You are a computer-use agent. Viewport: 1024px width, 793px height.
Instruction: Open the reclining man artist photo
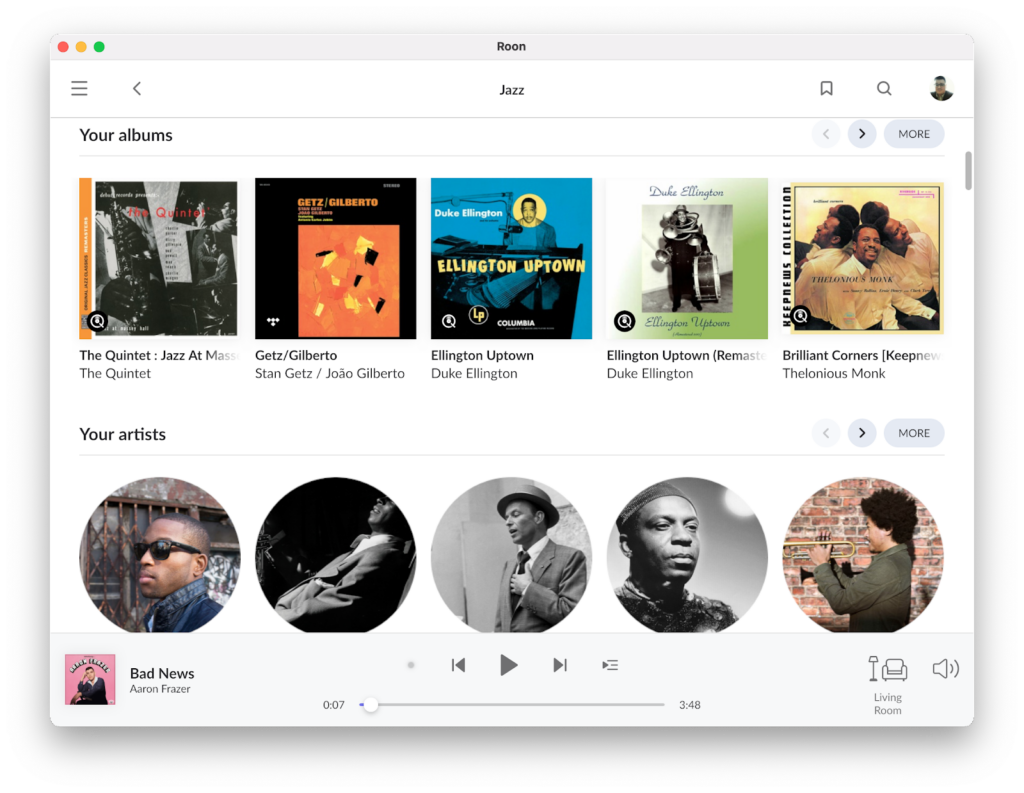336,555
